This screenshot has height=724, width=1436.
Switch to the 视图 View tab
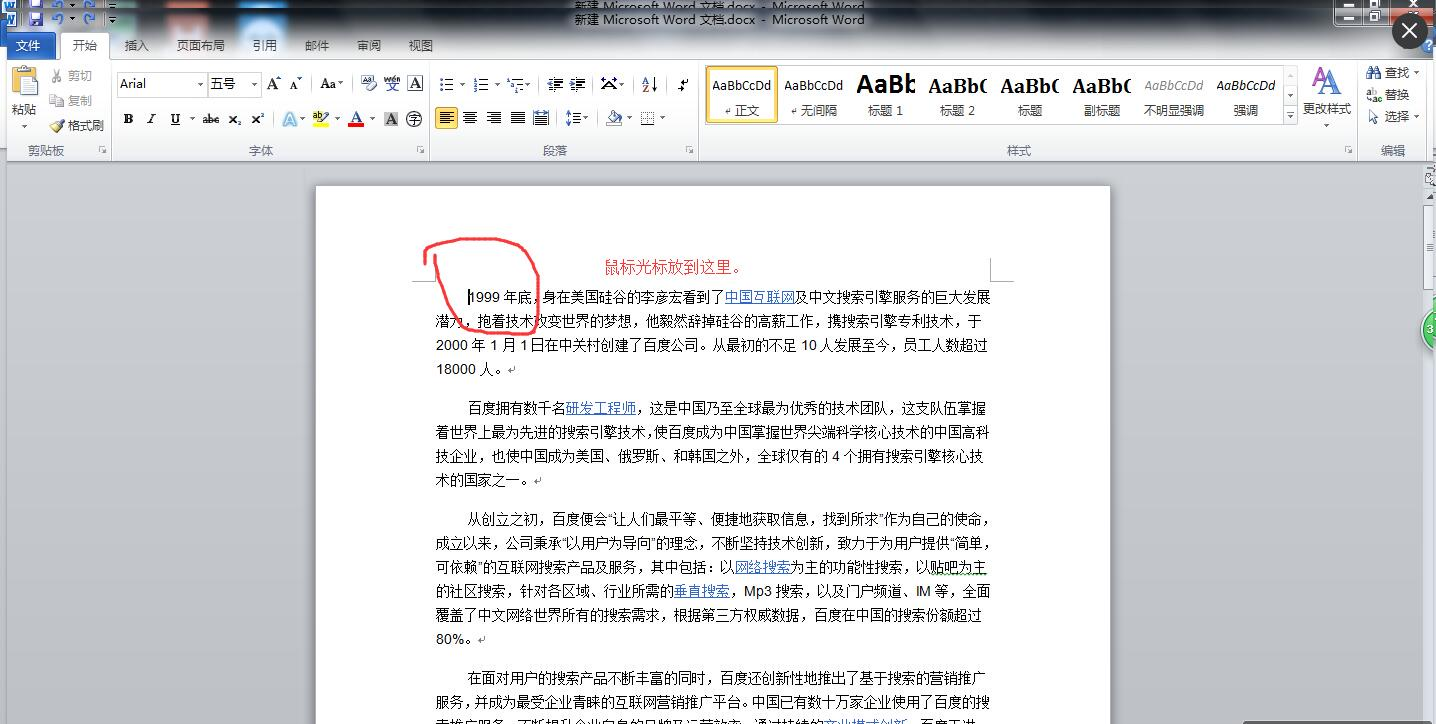[x=420, y=46]
